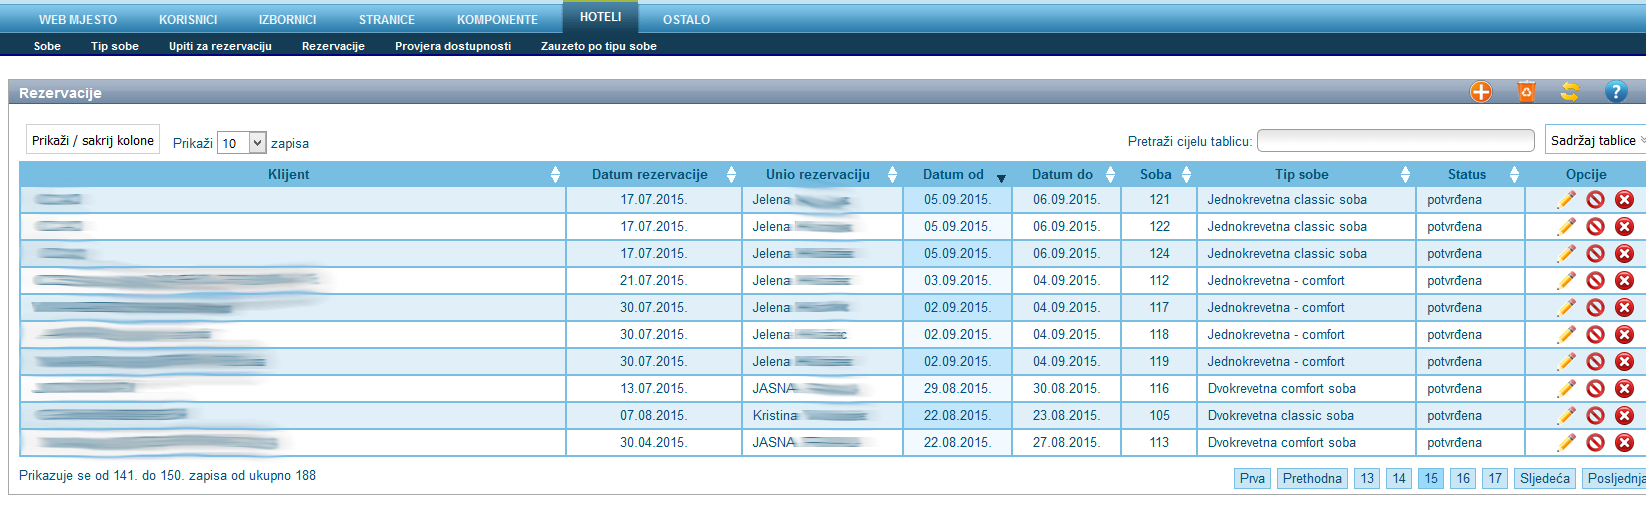Click the yellow refresh arrows icon
1646x522 pixels.
(1570, 92)
